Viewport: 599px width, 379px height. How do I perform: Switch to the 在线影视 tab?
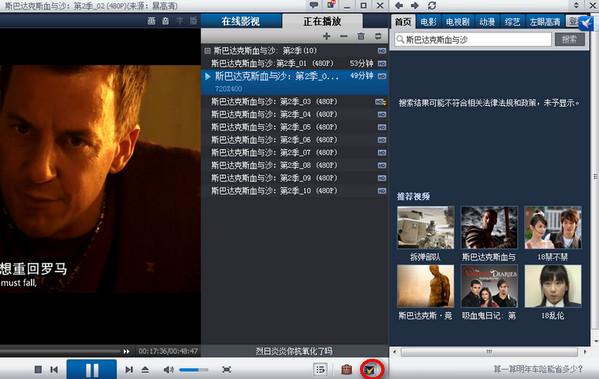click(241, 21)
